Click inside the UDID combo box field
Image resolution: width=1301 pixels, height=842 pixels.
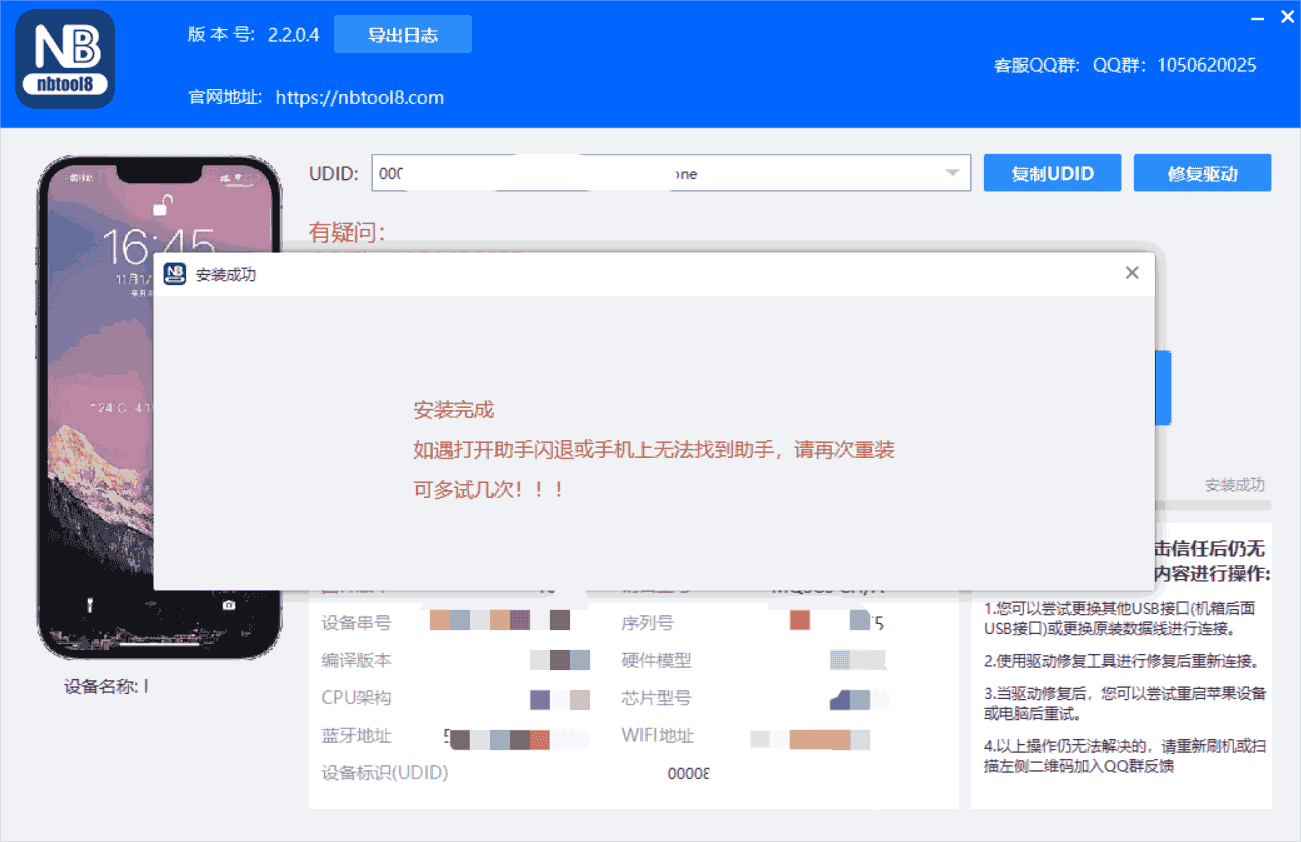pyautogui.click(x=671, y=173)
